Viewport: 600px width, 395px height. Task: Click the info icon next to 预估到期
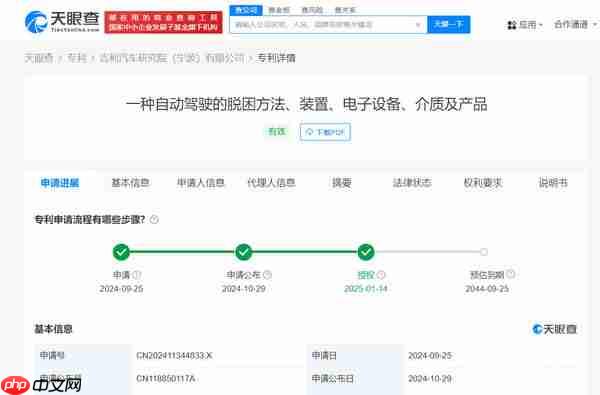tap(510, 274)
